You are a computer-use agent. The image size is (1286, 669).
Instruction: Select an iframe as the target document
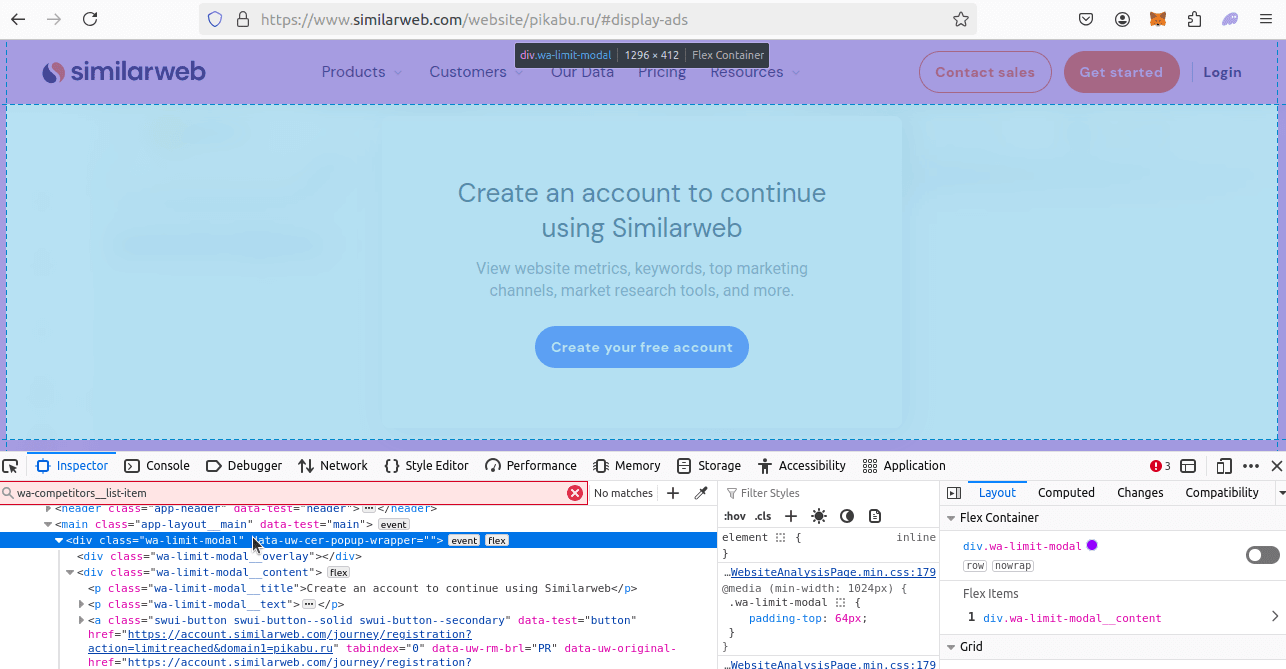(x=1188, y=466)
